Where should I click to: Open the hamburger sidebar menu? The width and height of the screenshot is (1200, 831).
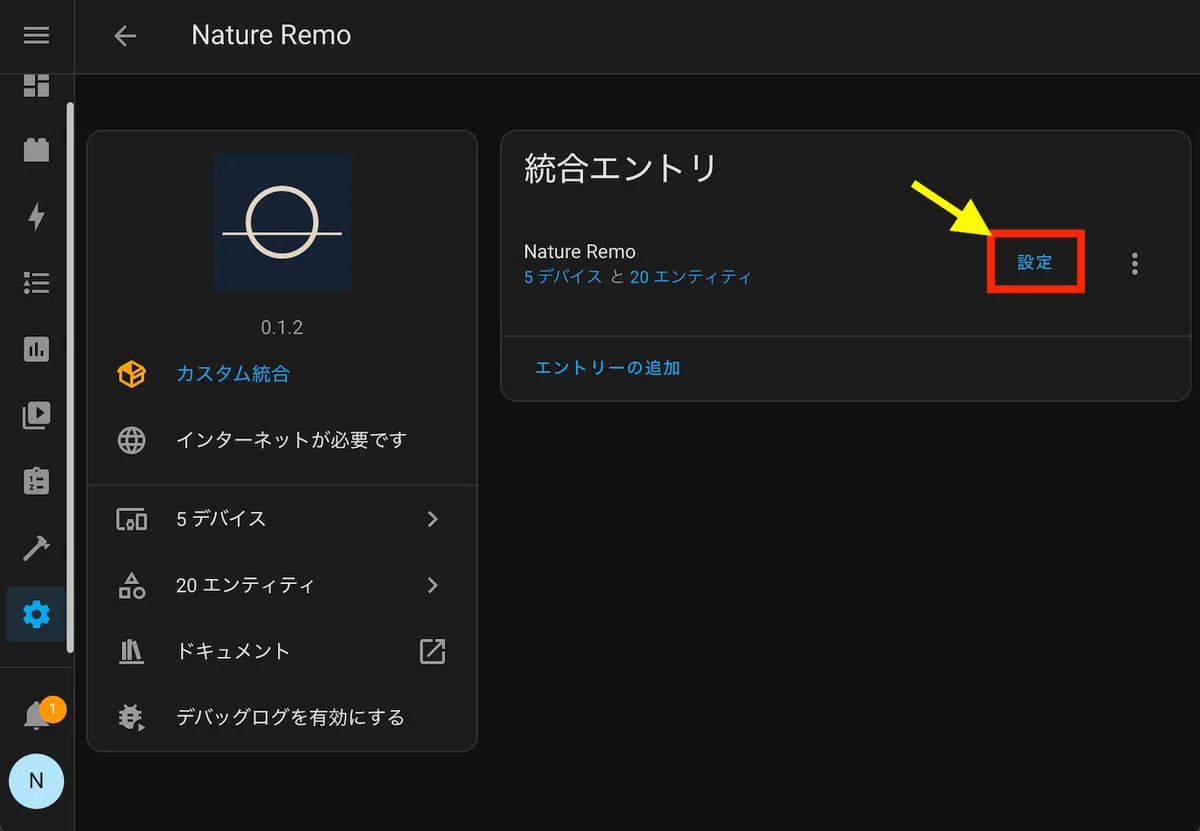click(36, 36)
